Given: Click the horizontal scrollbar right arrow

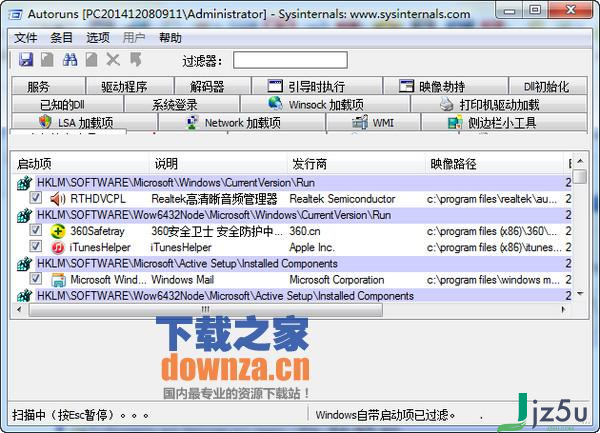Looking at the screenshot, I should [564, 309].
